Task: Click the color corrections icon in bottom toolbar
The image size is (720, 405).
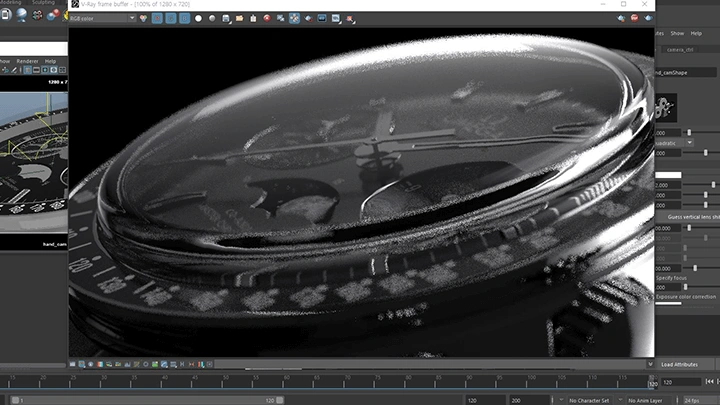Action: 100,364
